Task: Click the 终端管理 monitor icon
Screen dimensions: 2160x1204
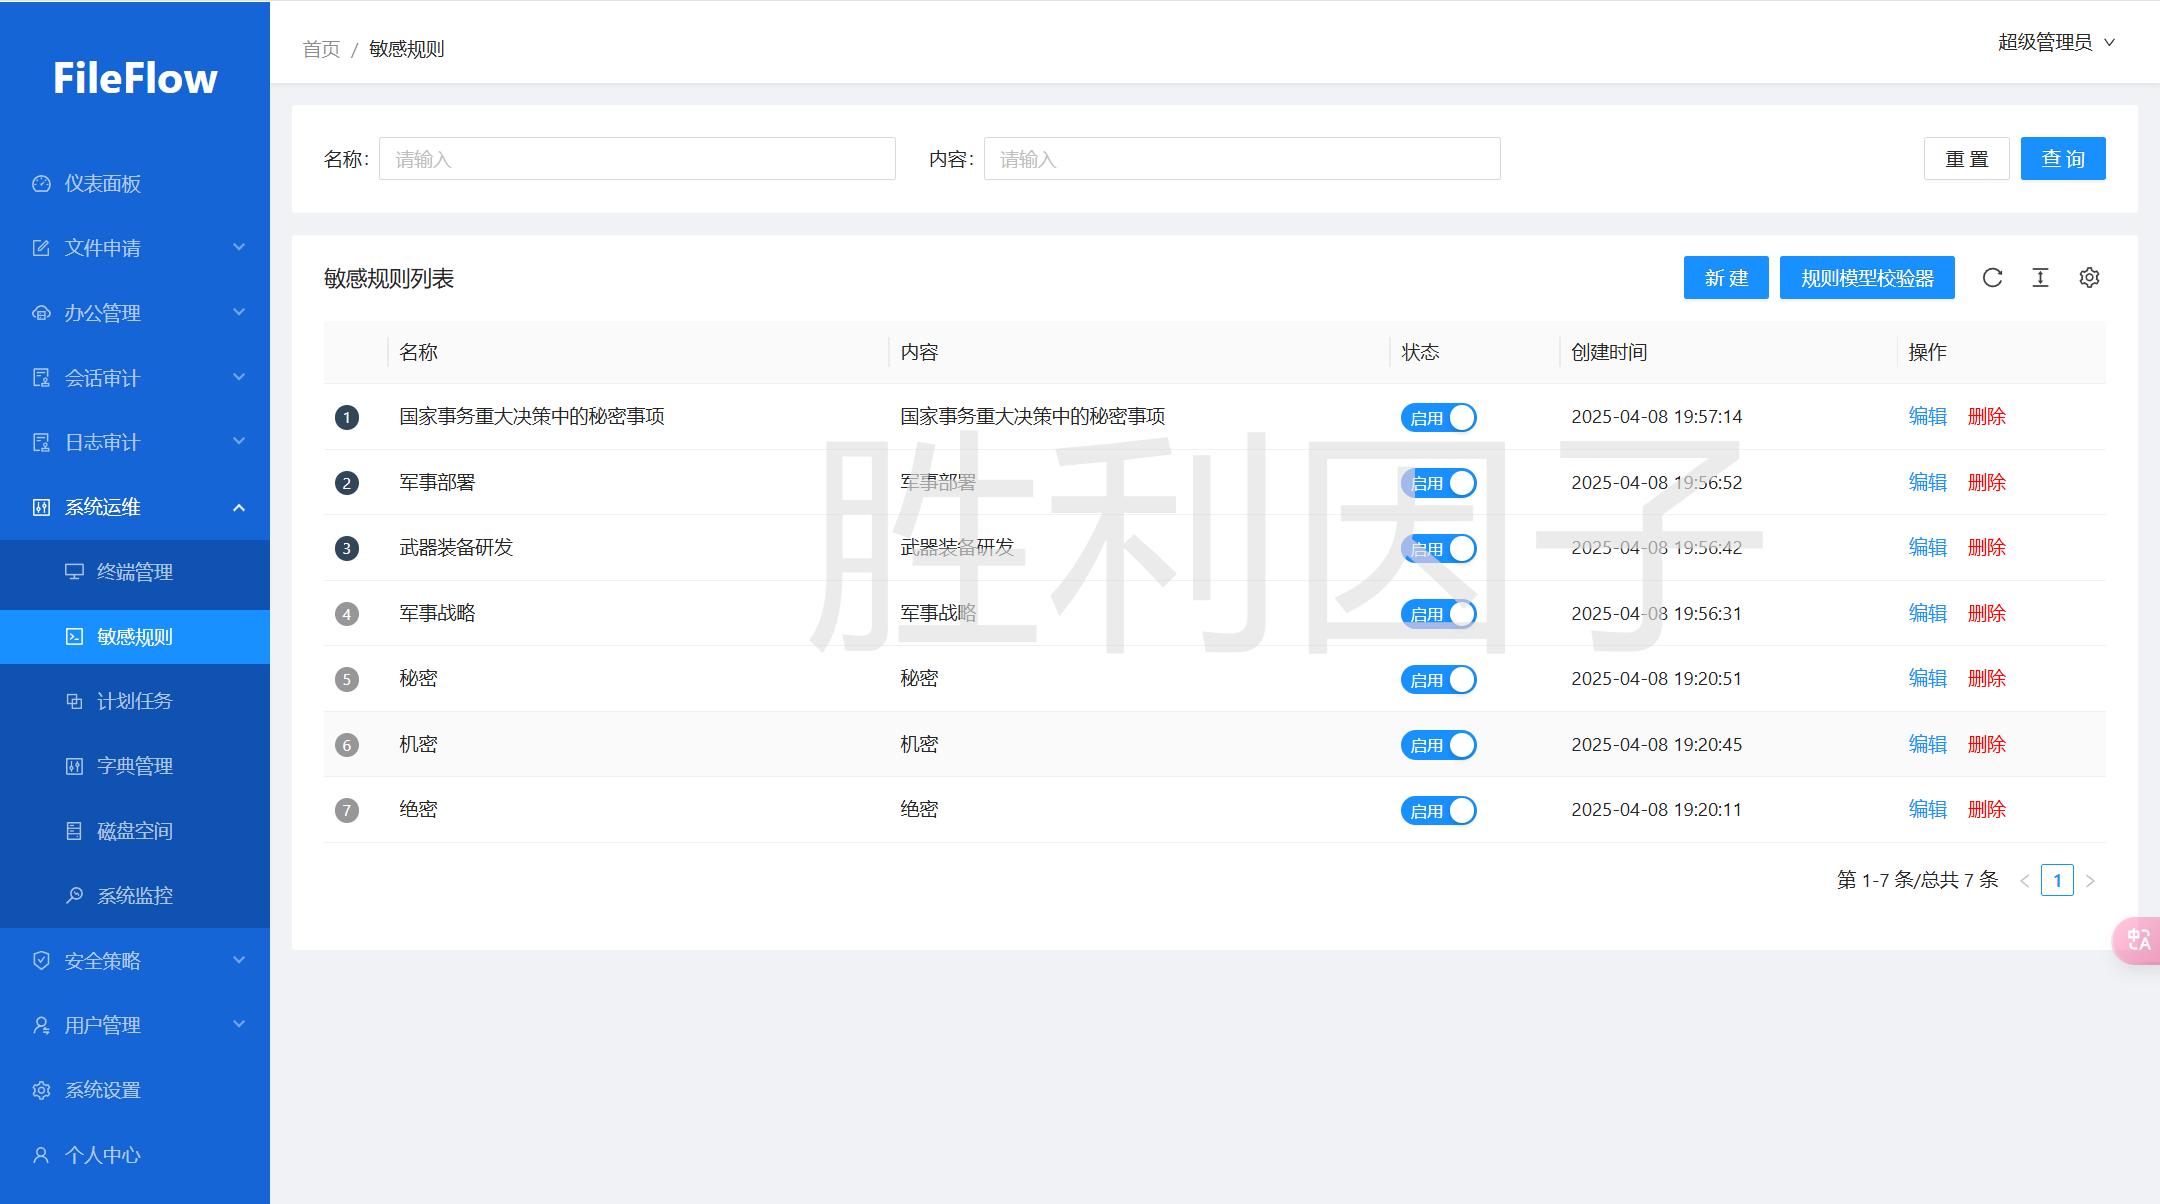Action: 74,572
